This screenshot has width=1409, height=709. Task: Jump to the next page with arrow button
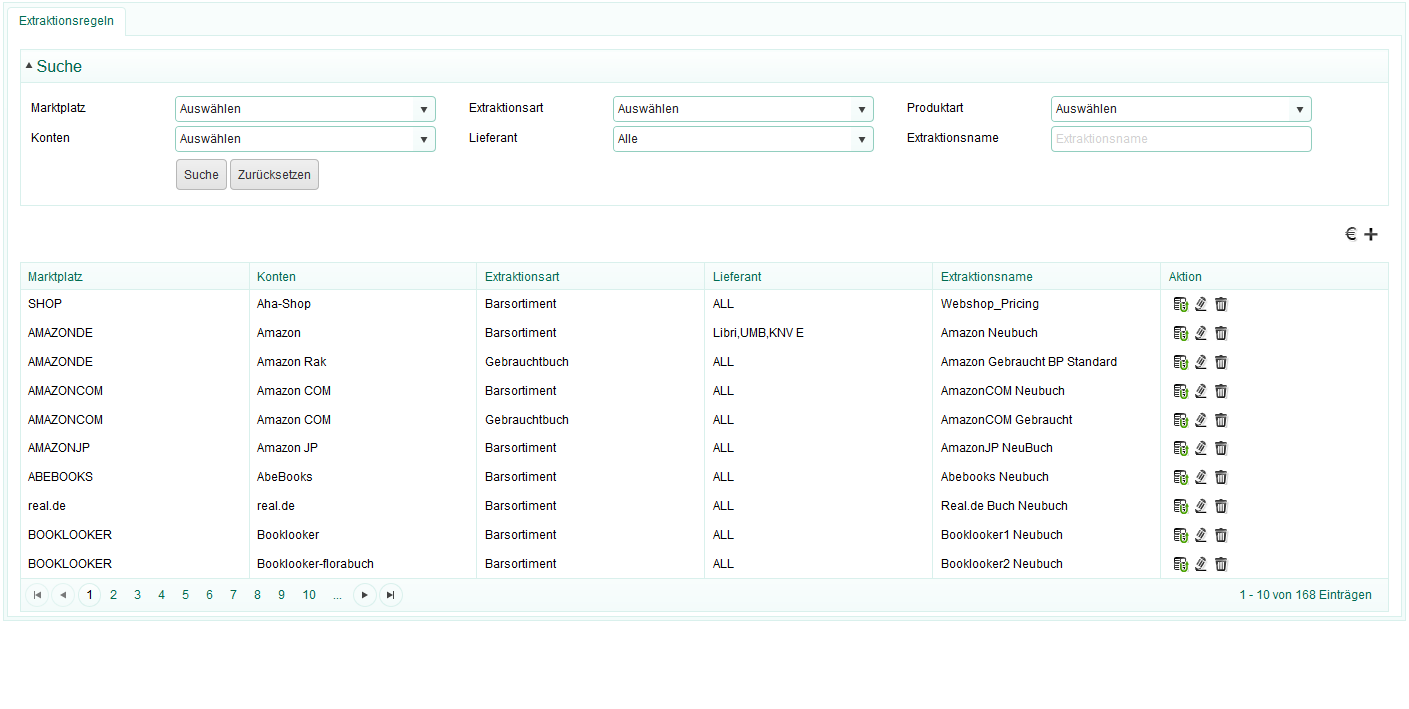pyautogui.click(x=365, y=595)
